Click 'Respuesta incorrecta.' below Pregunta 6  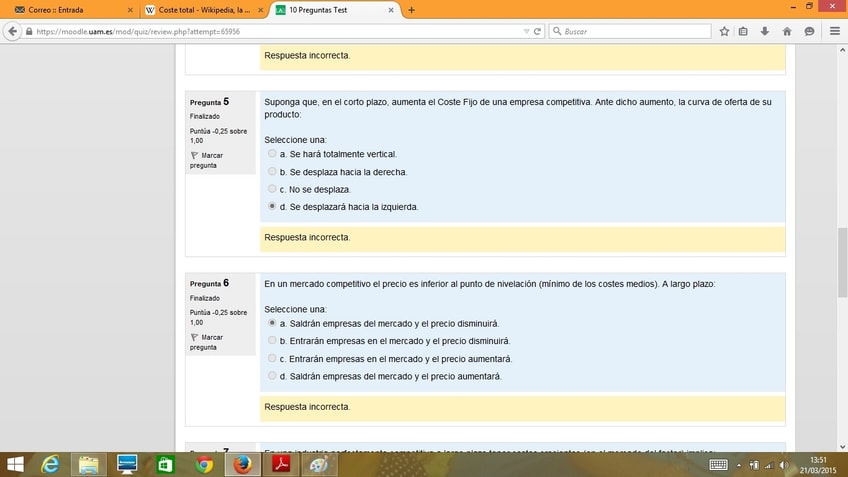[307, 407]
